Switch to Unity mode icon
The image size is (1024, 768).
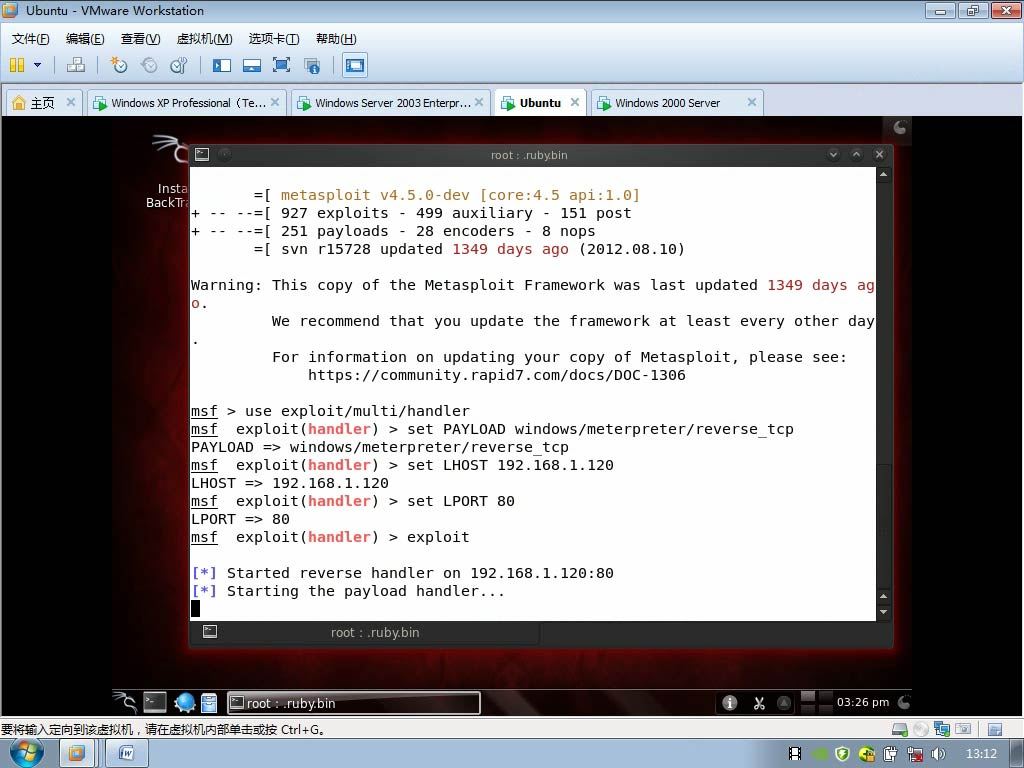[312, 65]
